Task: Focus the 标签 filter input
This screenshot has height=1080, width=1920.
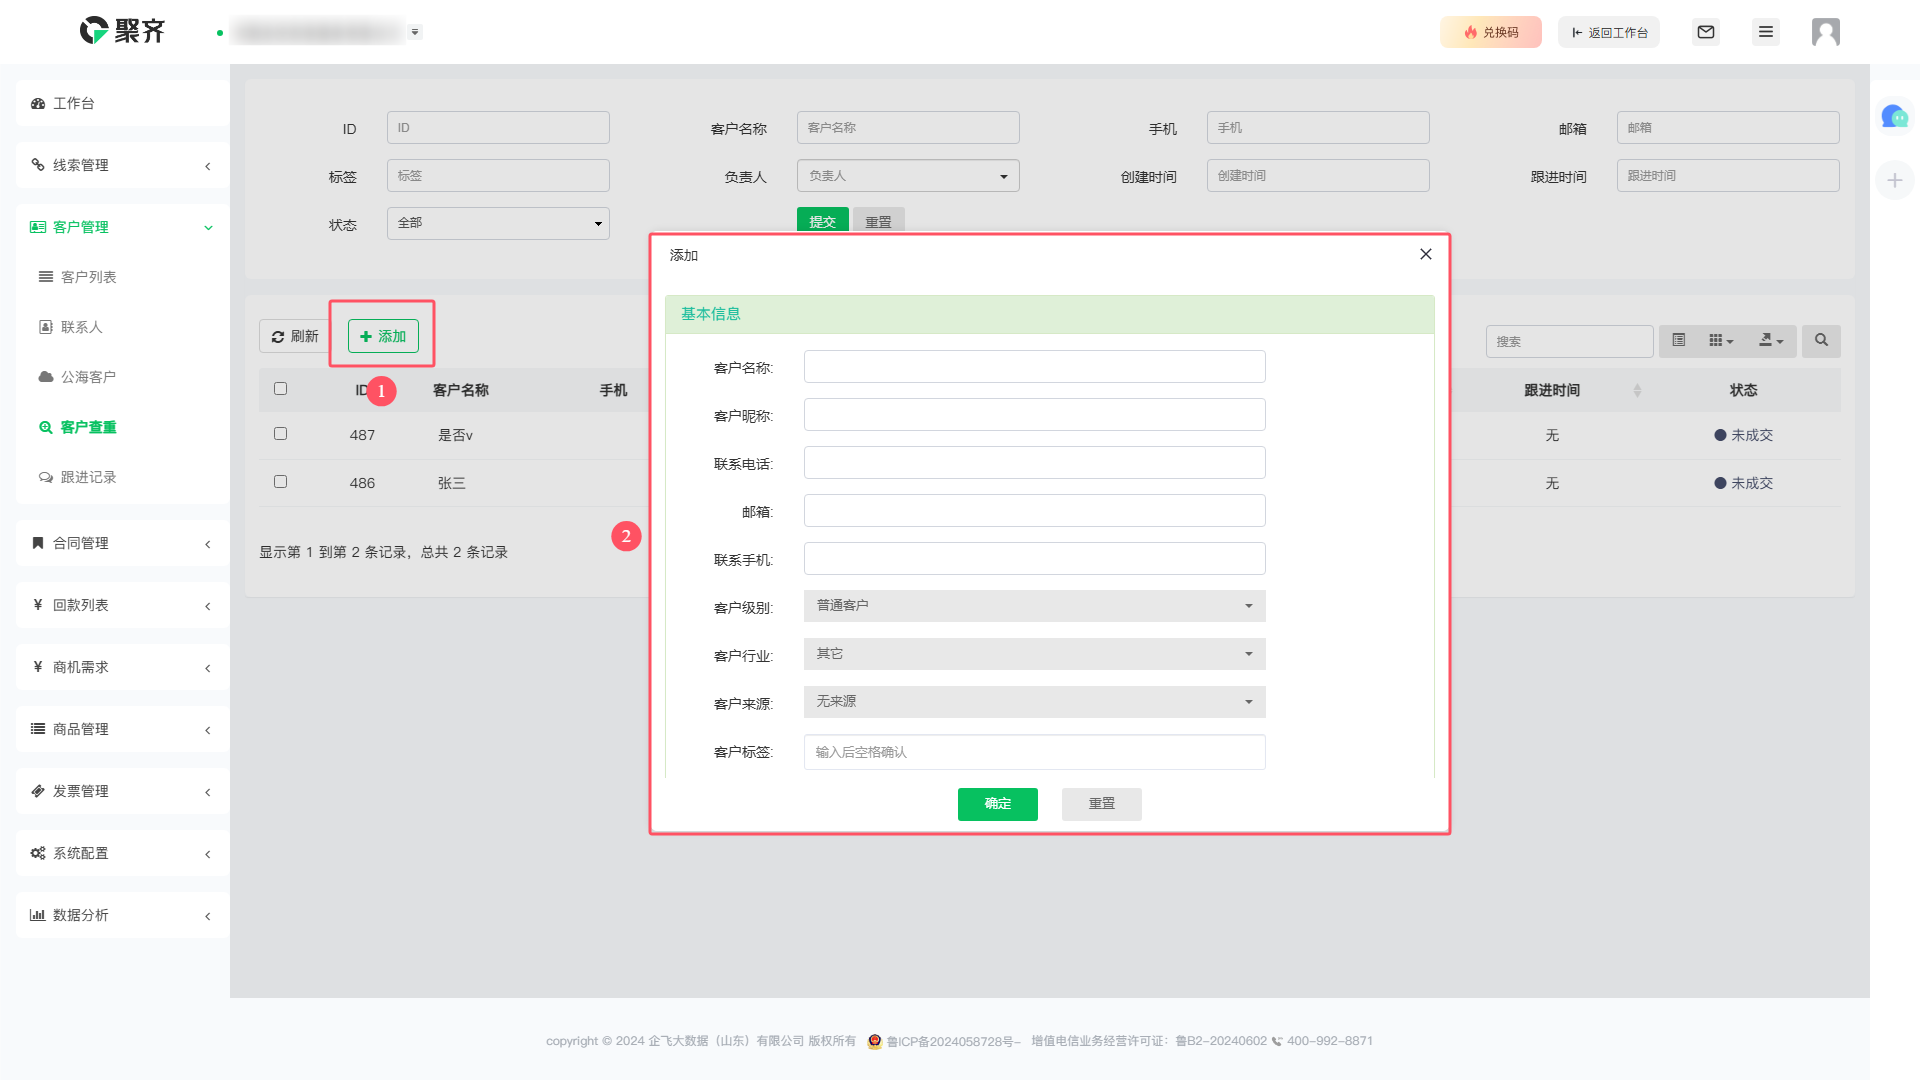Action: pyautogui.click(x=498, y=176)
